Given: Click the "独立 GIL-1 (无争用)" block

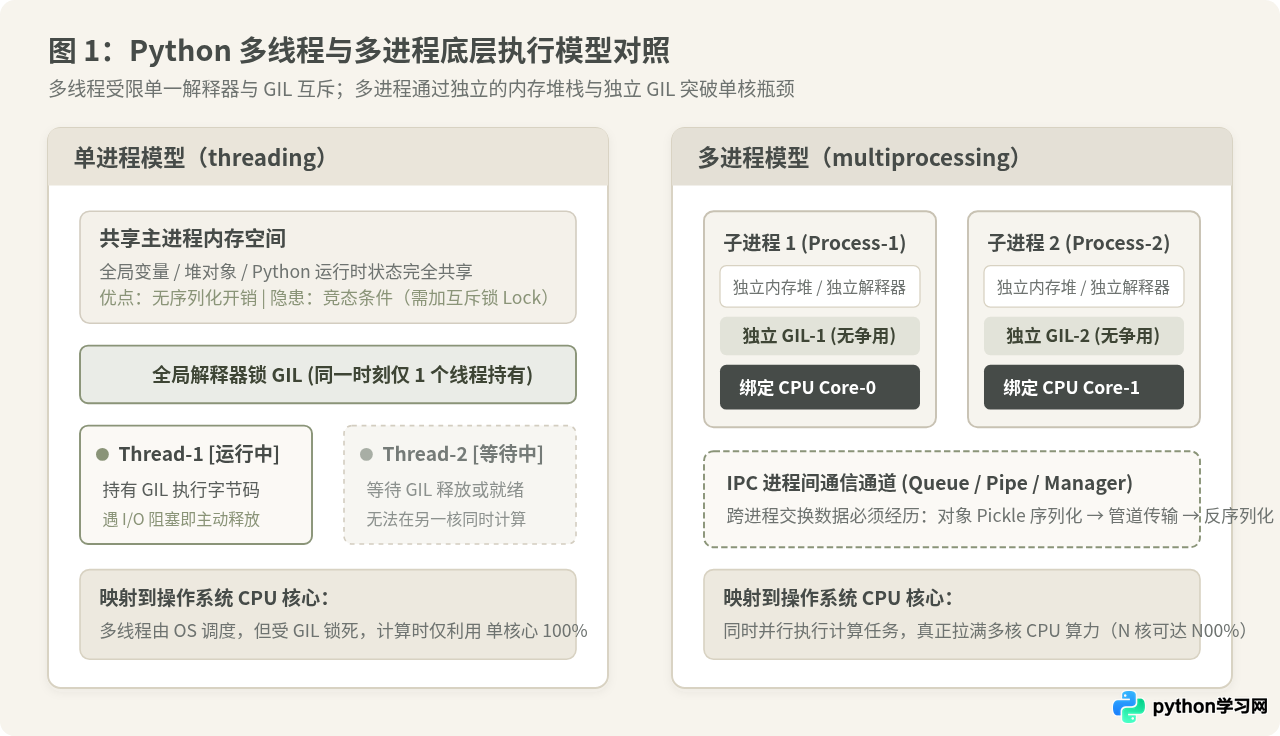Looking at the screenshot, I should [820, 336].
